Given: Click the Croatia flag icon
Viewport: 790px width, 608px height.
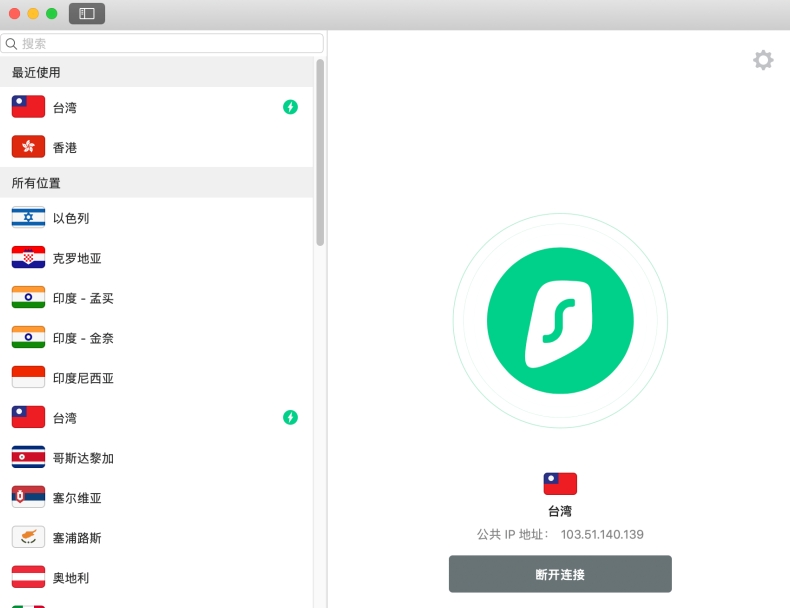Looking at the screenshot, I should 28,257.
